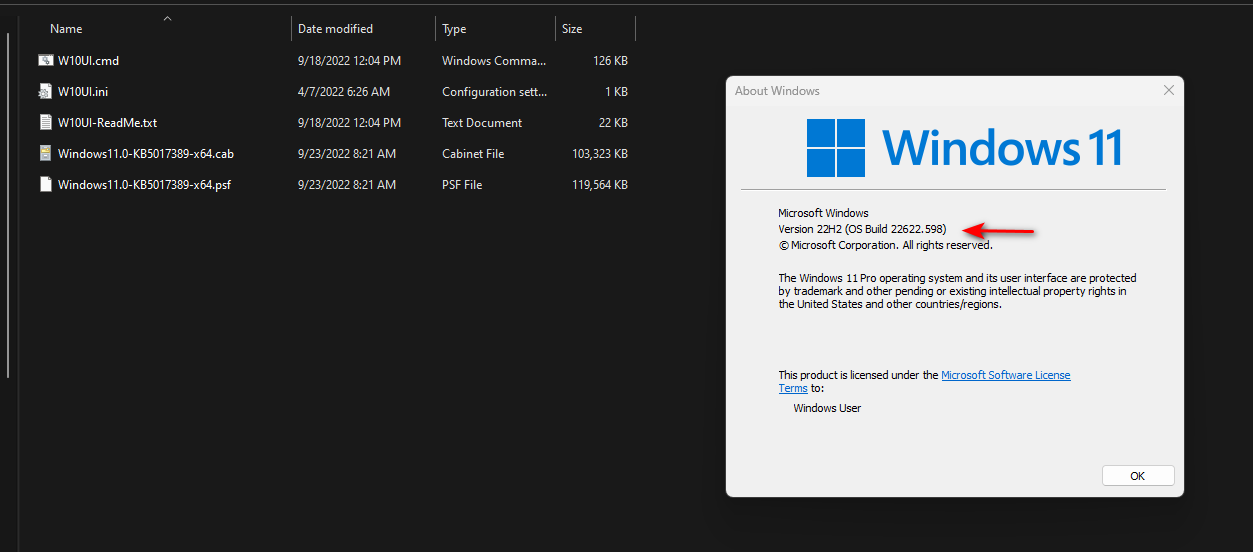This screenshot has height=552, width=1253.
Task: Click the PSF File type cell
Action: (462, 185)
